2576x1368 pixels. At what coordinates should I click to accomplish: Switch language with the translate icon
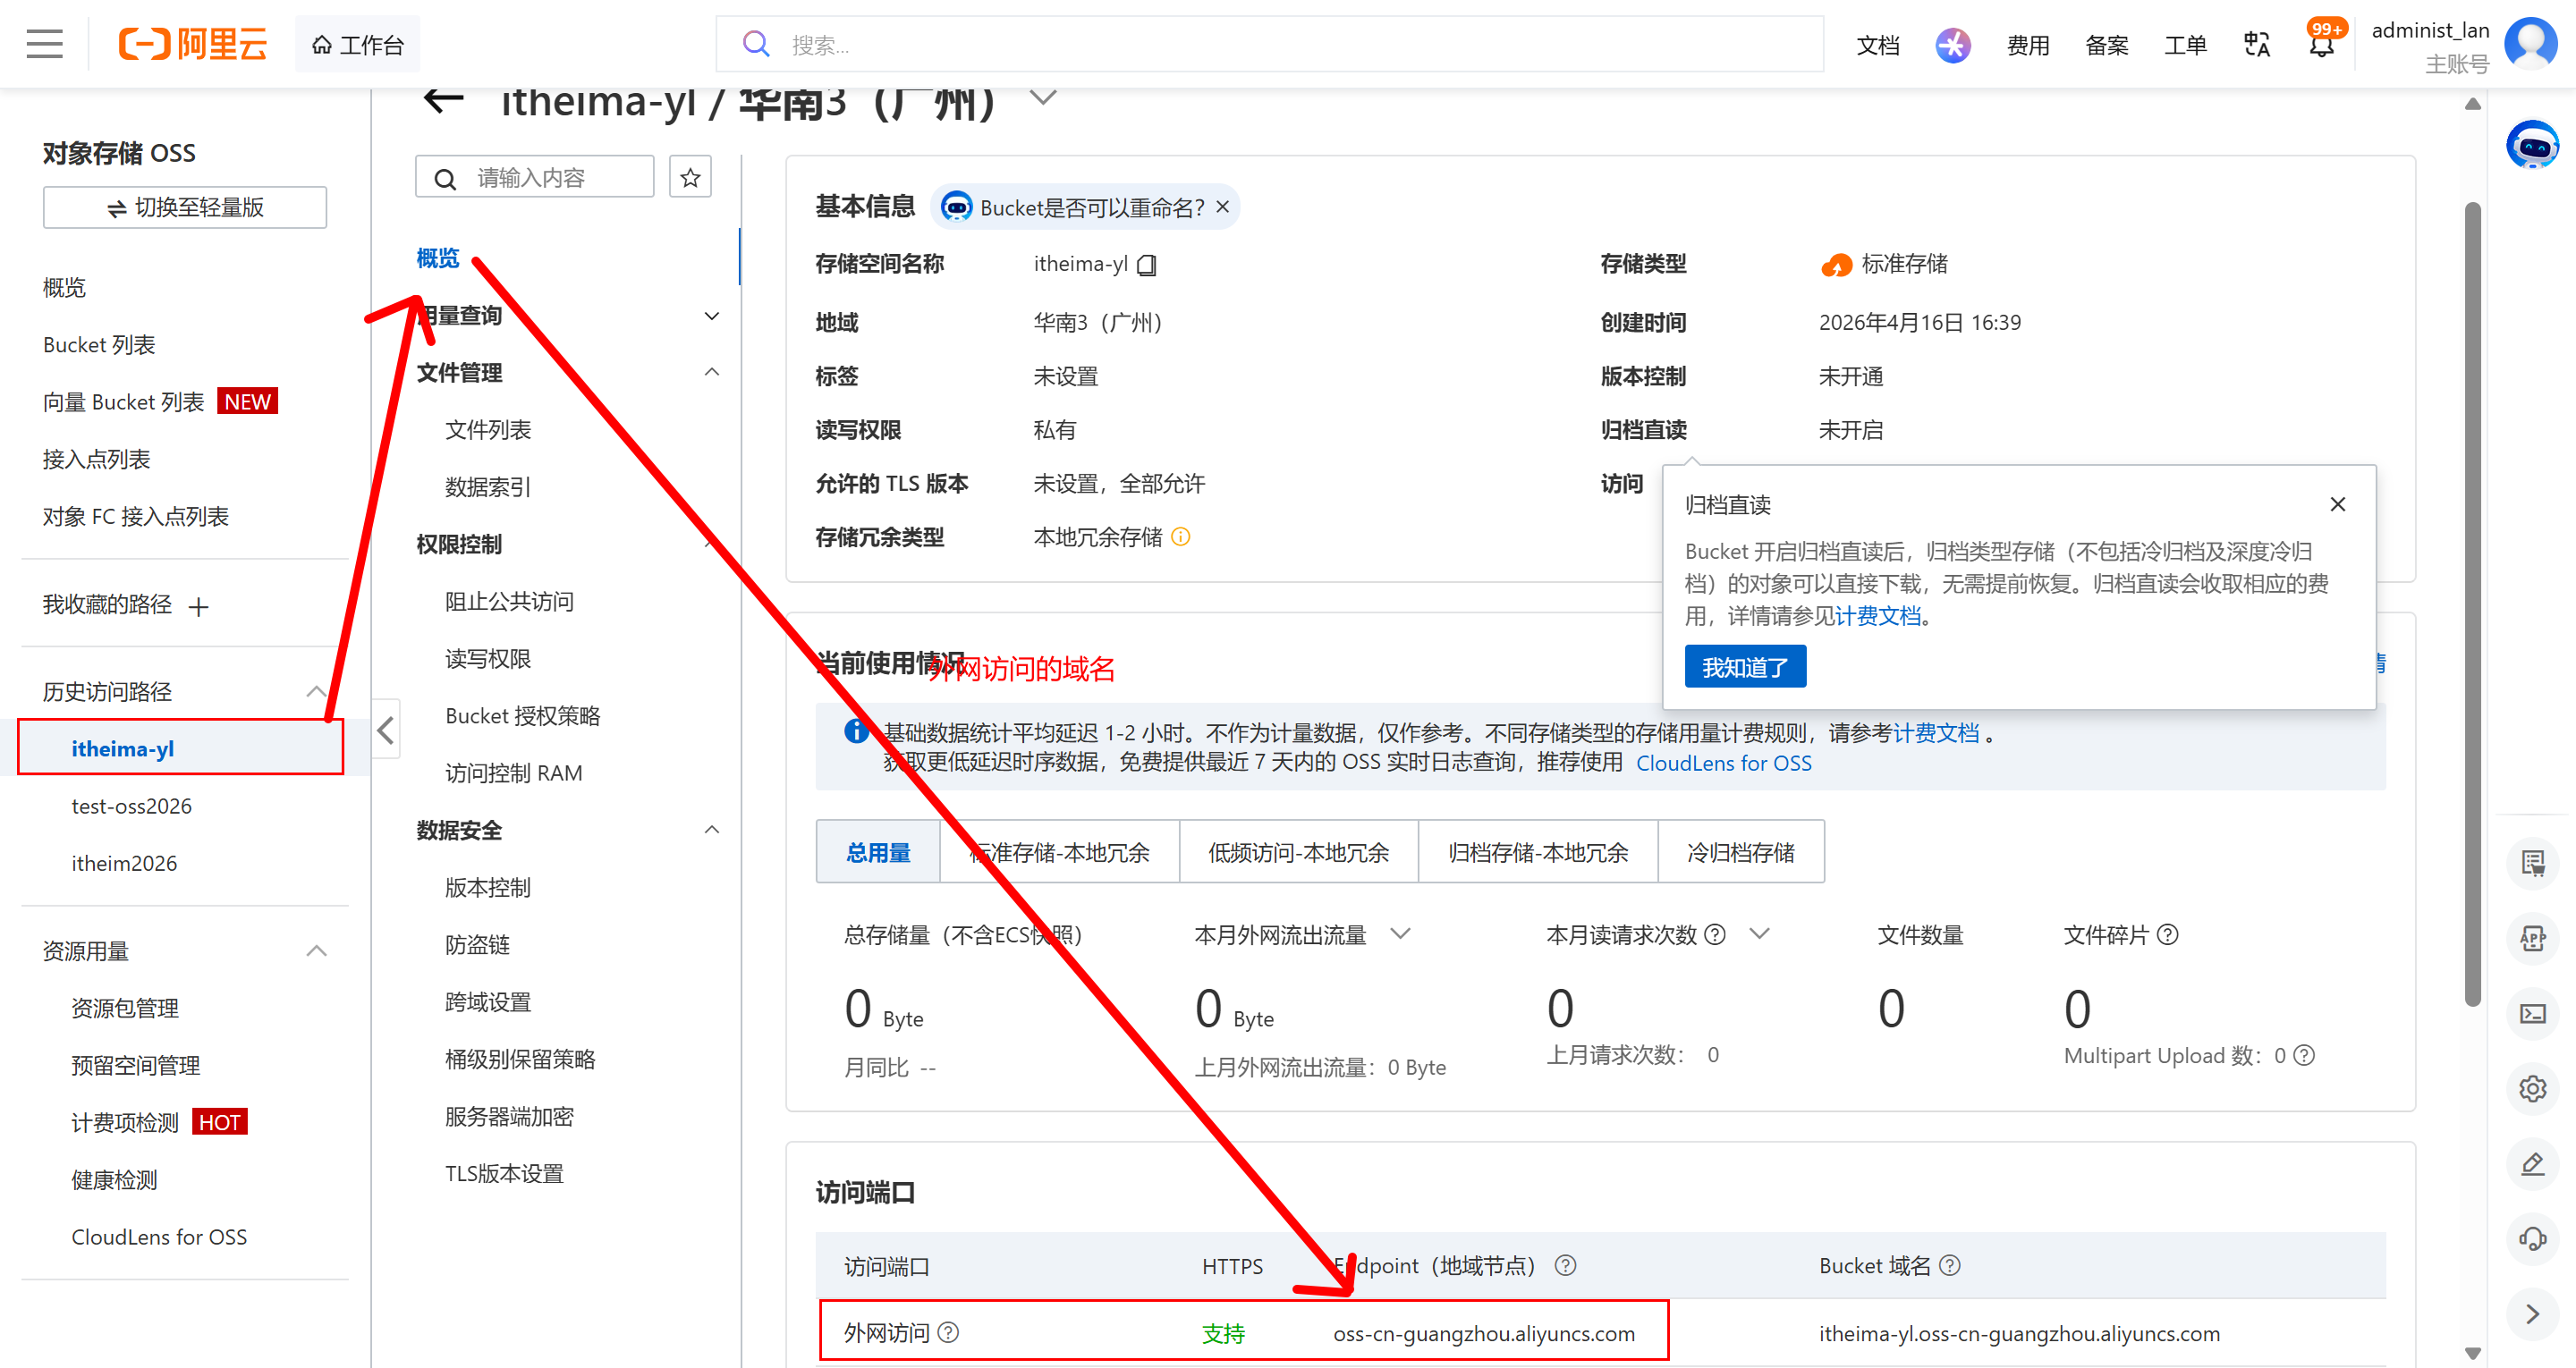(x=2257, y=44)
